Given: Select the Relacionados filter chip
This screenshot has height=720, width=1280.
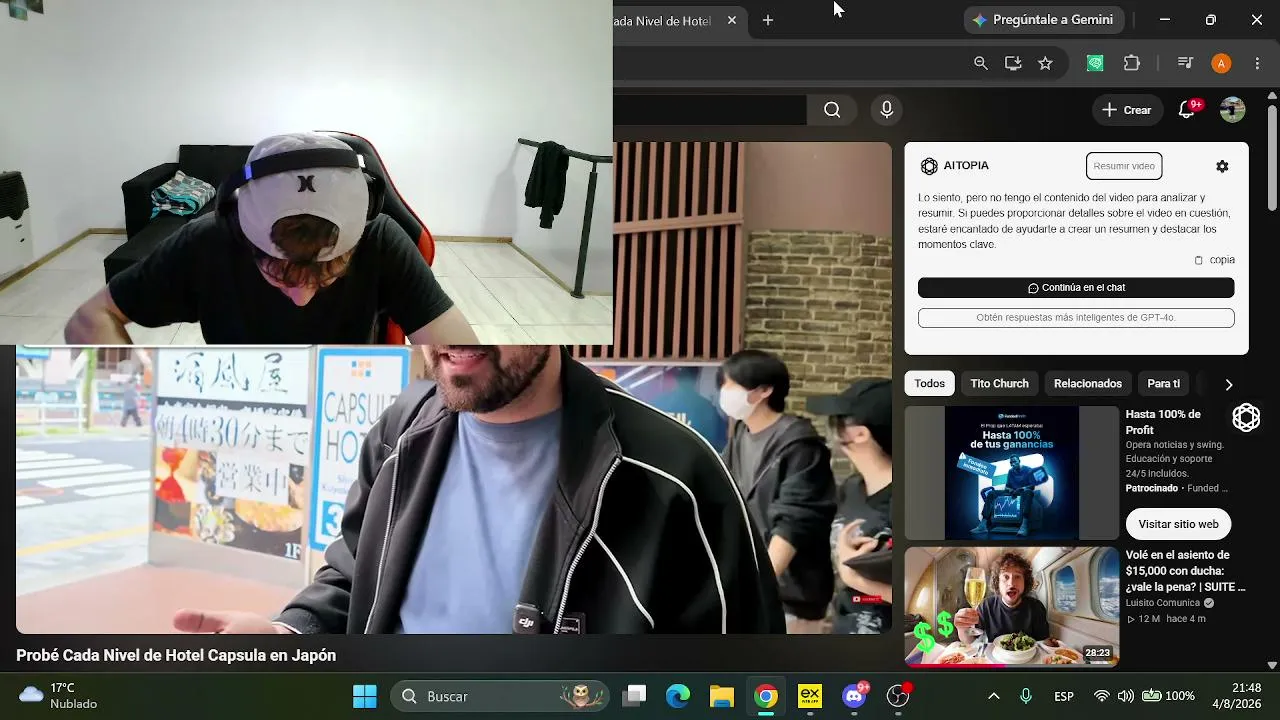Looking at the screenshot, I should coord(1088,384).
